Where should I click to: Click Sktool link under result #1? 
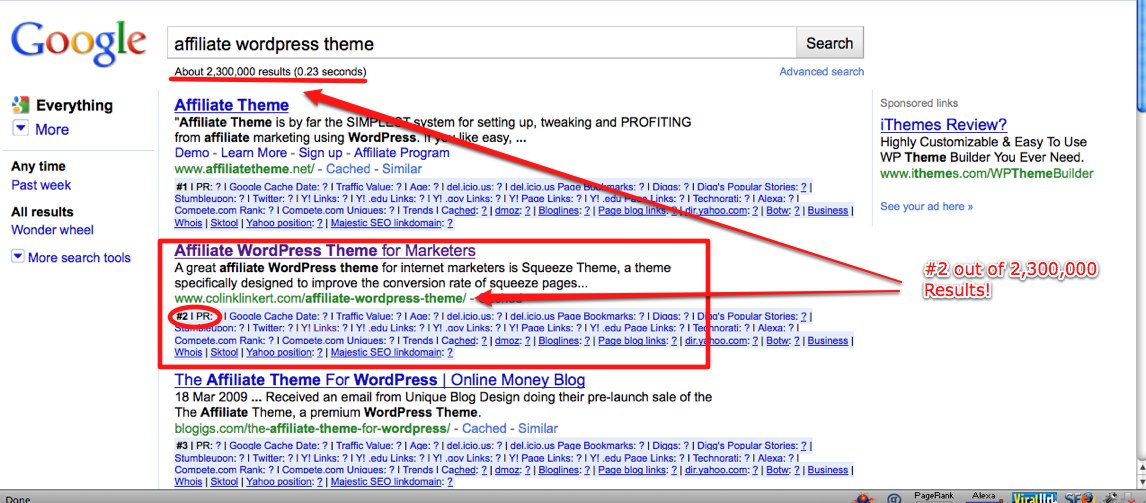tap(224, 223)
